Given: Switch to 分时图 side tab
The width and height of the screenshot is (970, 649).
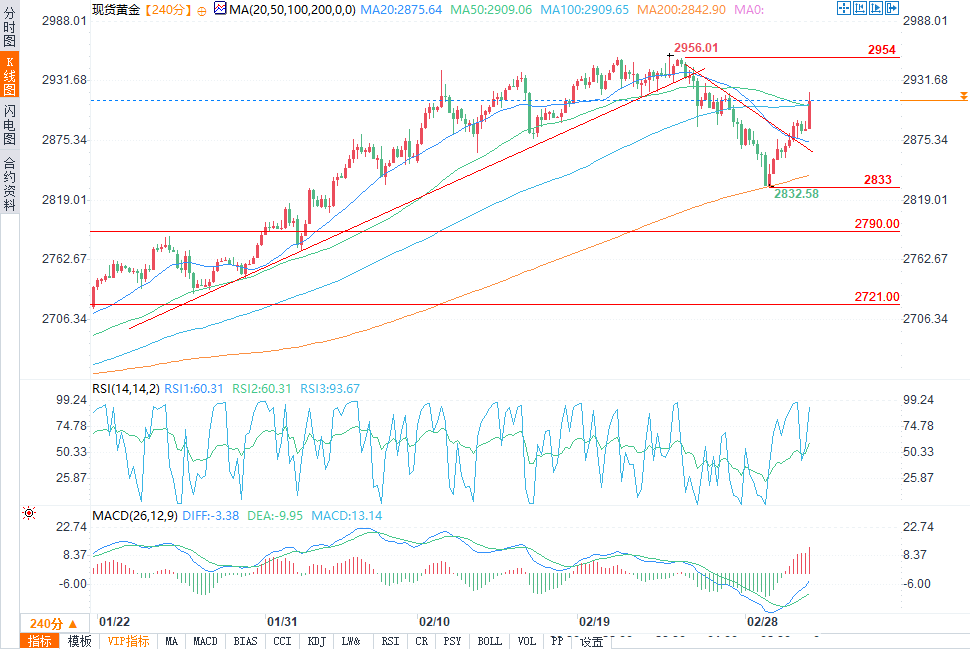Looking at the screenshot, I should tap(9, 26).
